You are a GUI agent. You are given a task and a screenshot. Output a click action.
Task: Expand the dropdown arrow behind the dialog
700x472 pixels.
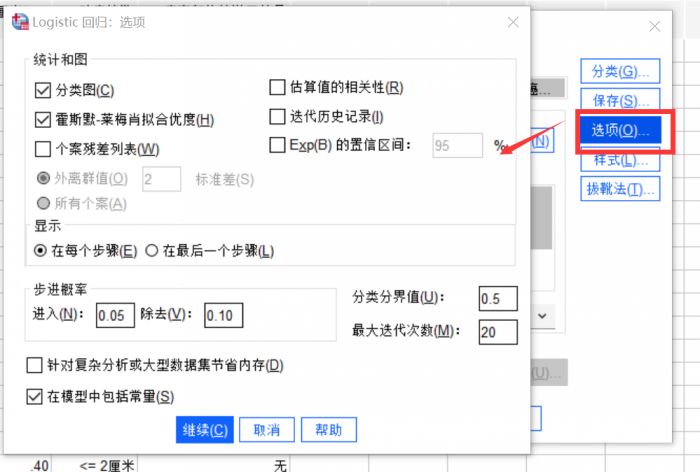[x=542, y=316]
